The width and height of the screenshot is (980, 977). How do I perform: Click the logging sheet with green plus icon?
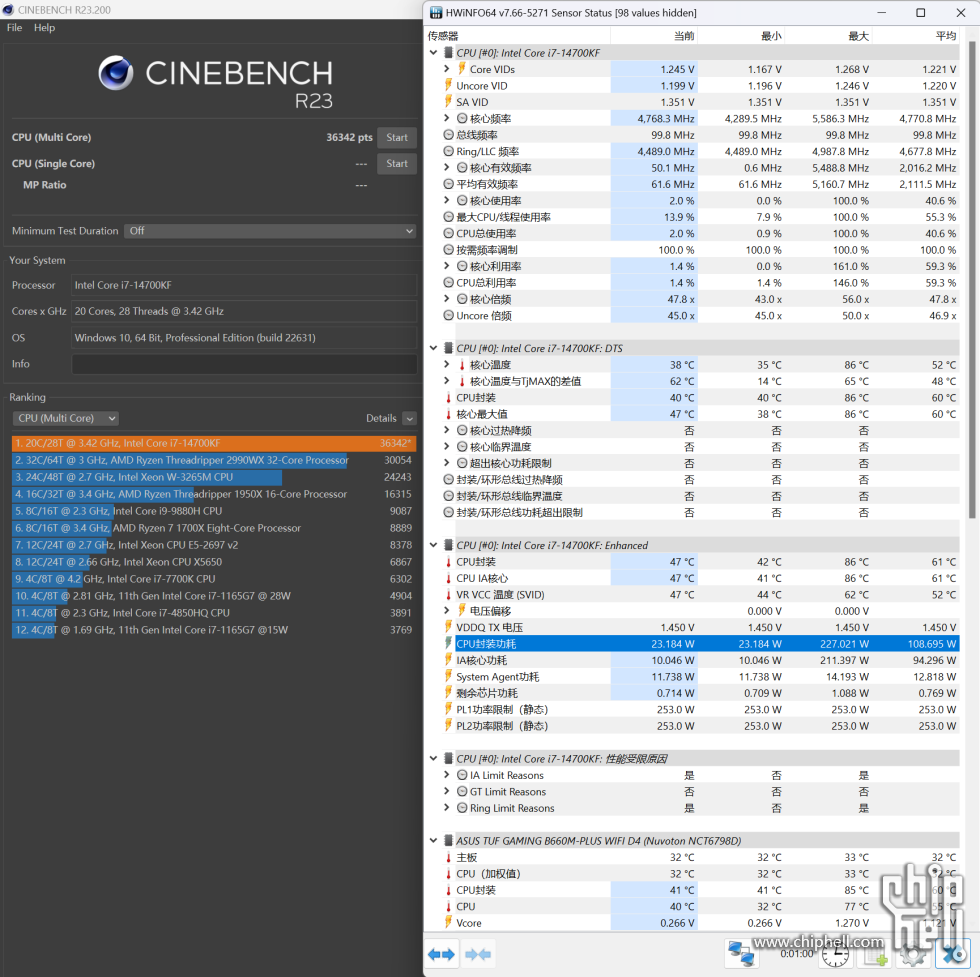coord(874,954)
